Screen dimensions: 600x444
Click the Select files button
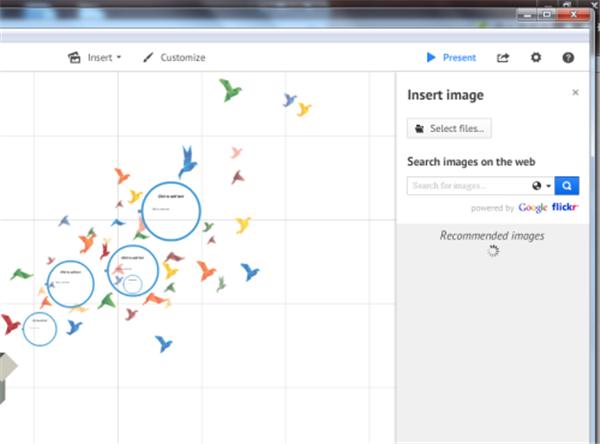coord(449,128)
